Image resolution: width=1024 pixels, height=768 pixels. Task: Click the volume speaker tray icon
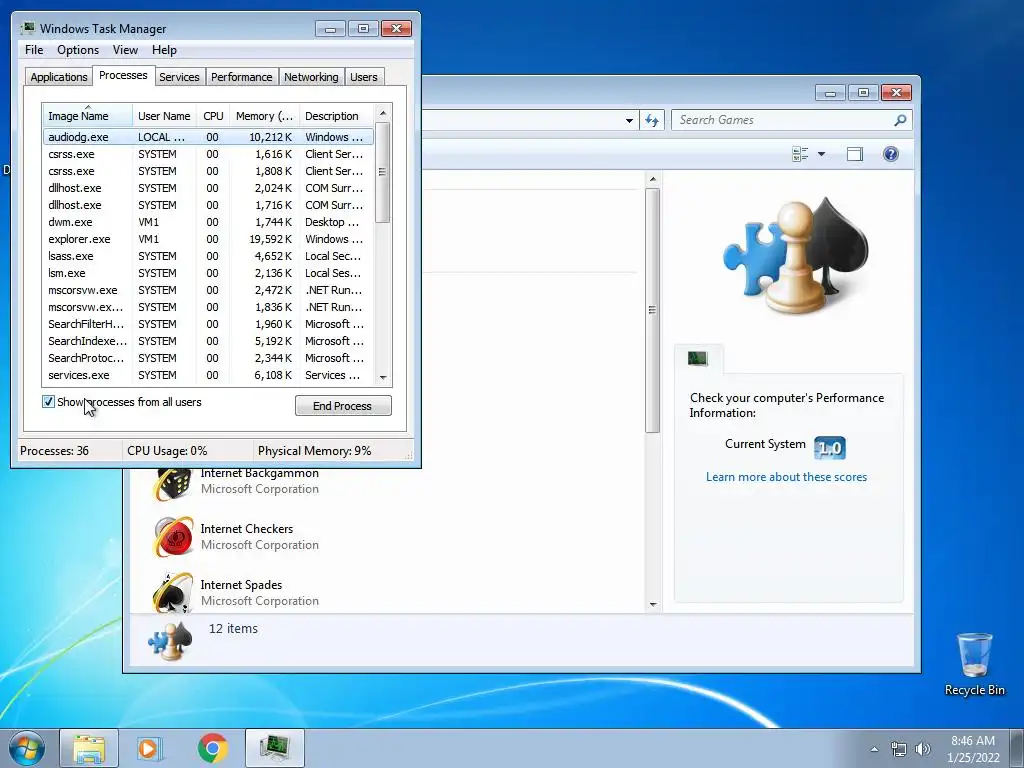(922, 749)
